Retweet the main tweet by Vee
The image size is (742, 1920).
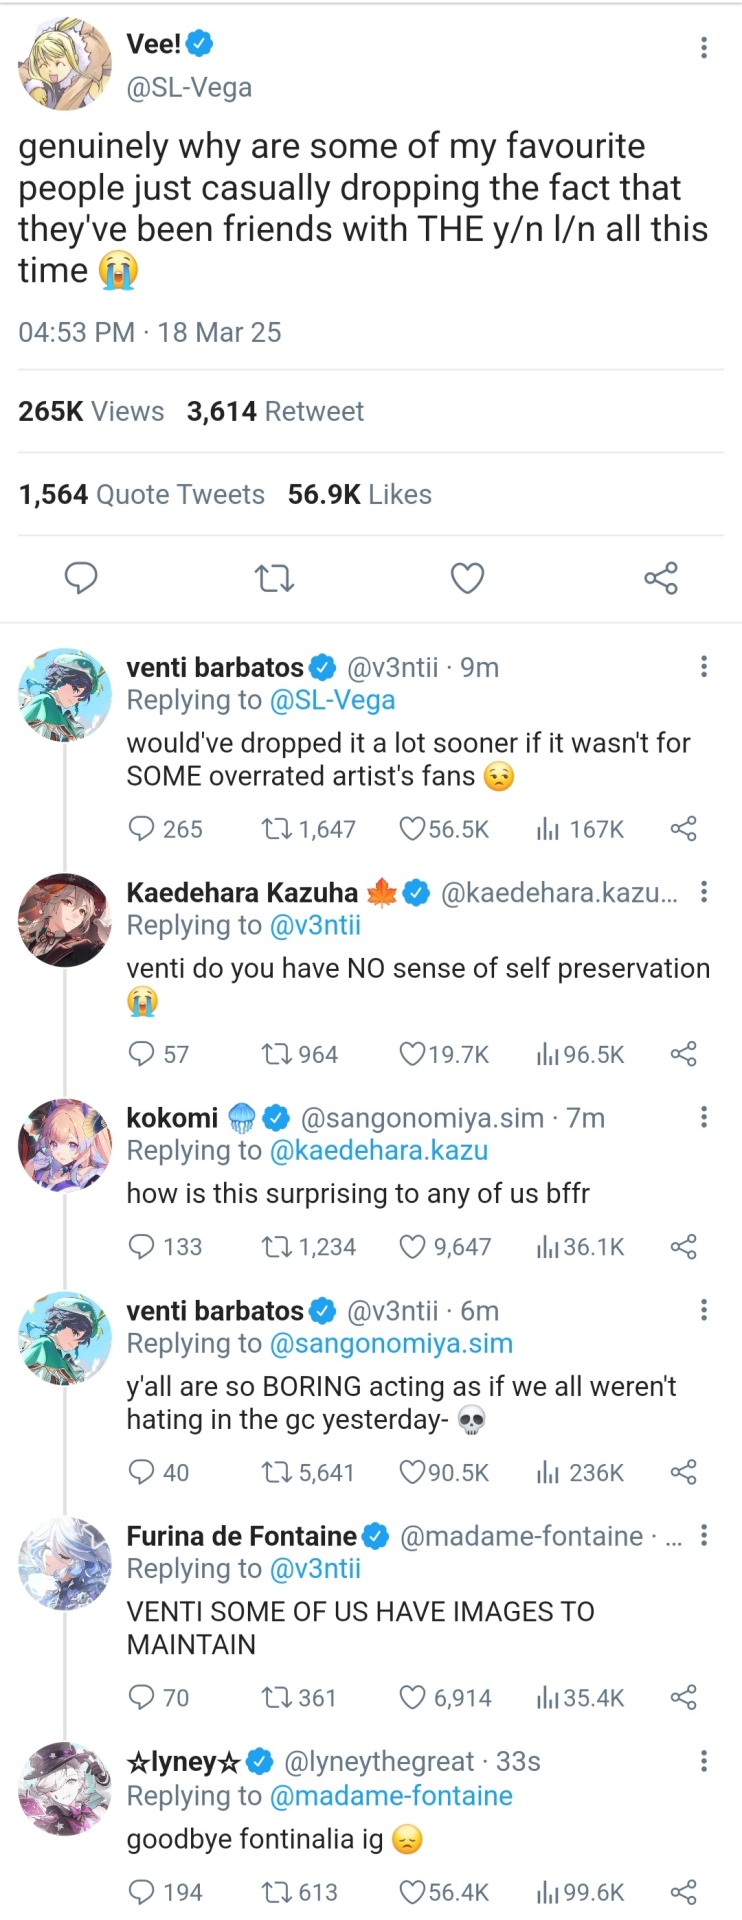tap(274, 578)
